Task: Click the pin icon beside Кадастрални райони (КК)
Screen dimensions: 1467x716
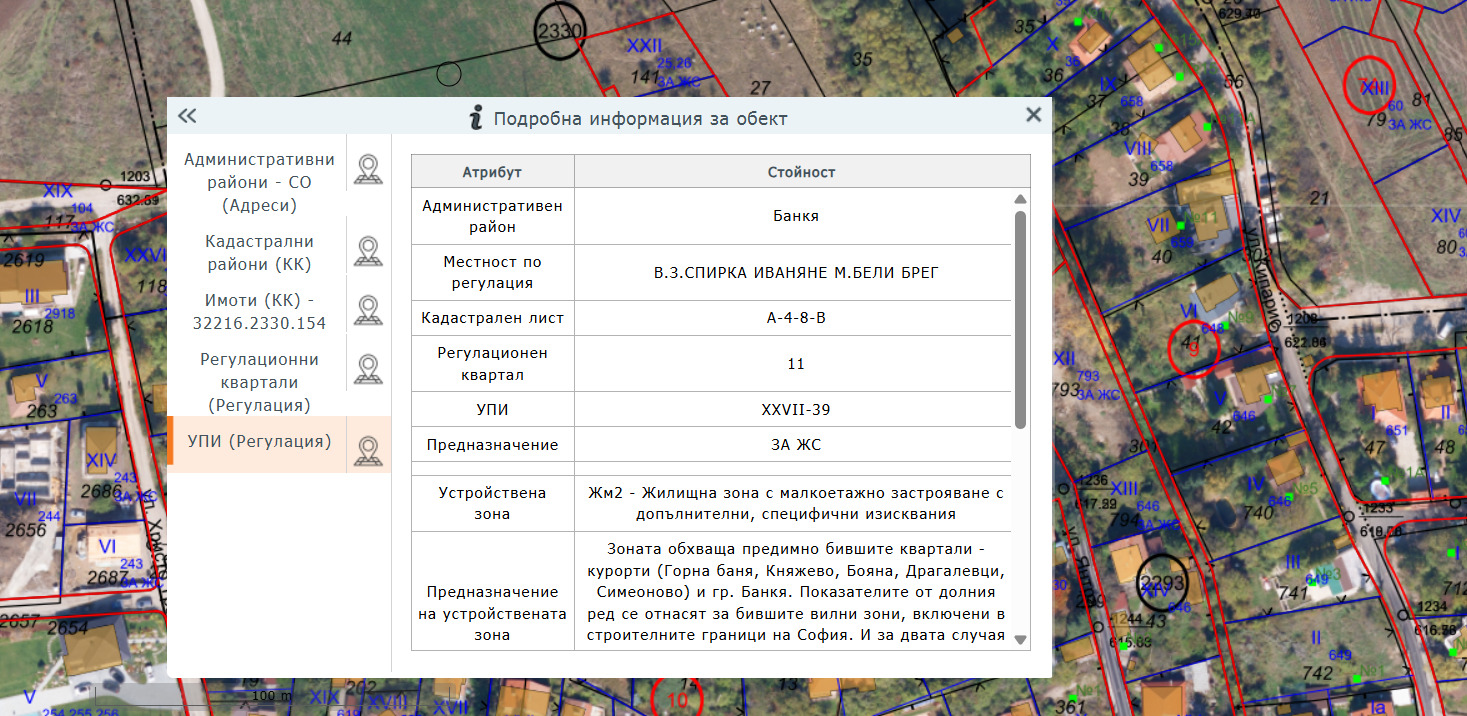Action: click(368, 250)
